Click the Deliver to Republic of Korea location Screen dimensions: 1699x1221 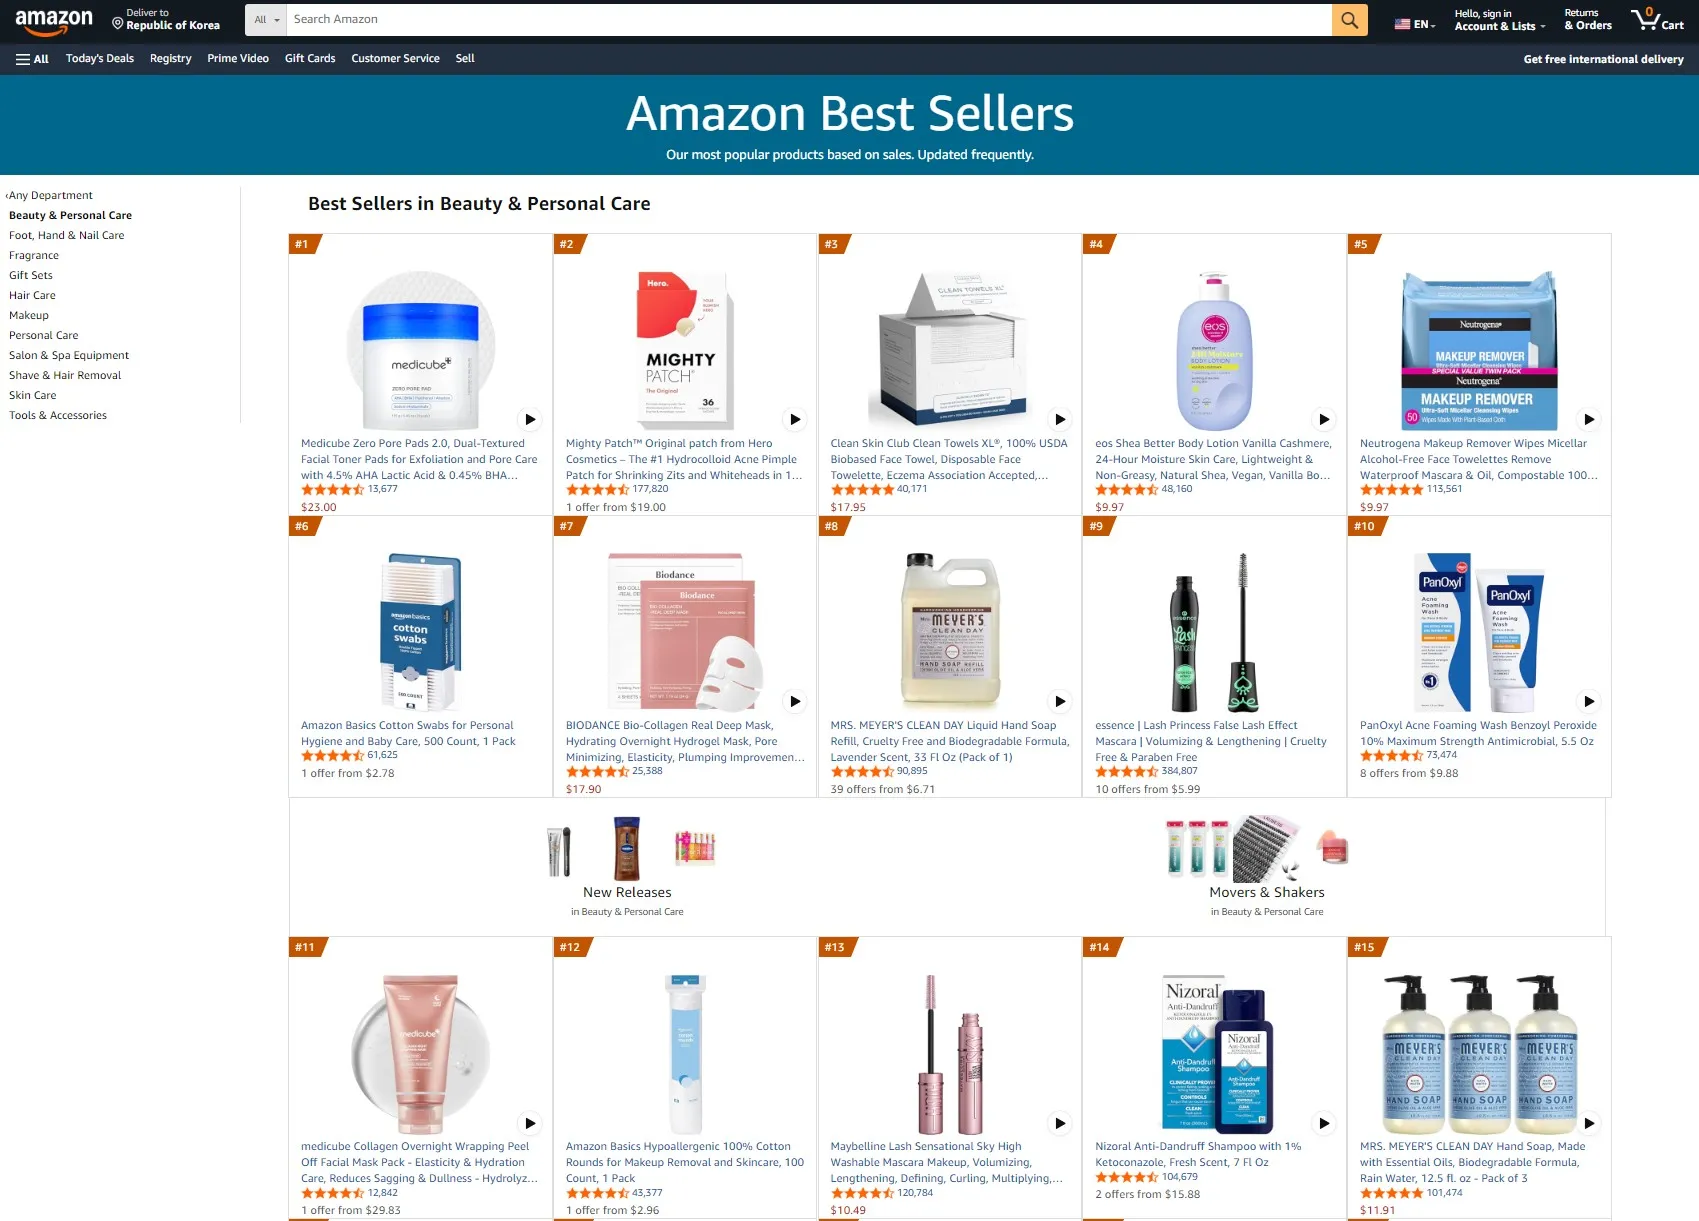(x=166, y=19)
